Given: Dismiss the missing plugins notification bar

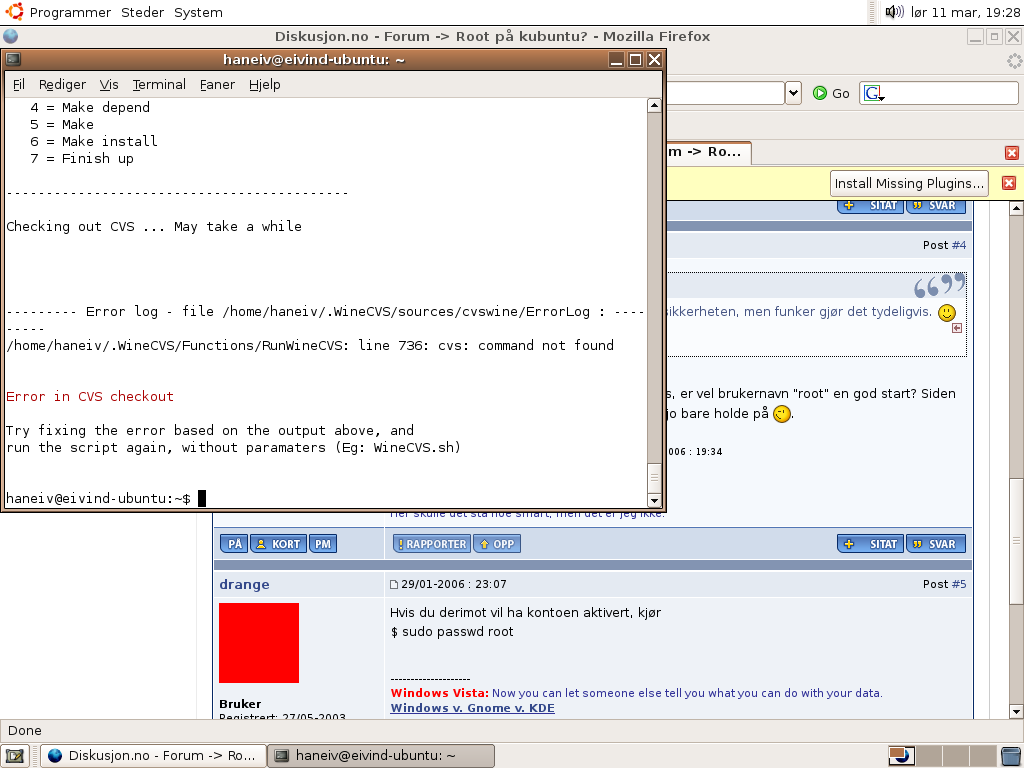Looking at the screenshot, I should pyautogui.click(x=1008, y=183).
